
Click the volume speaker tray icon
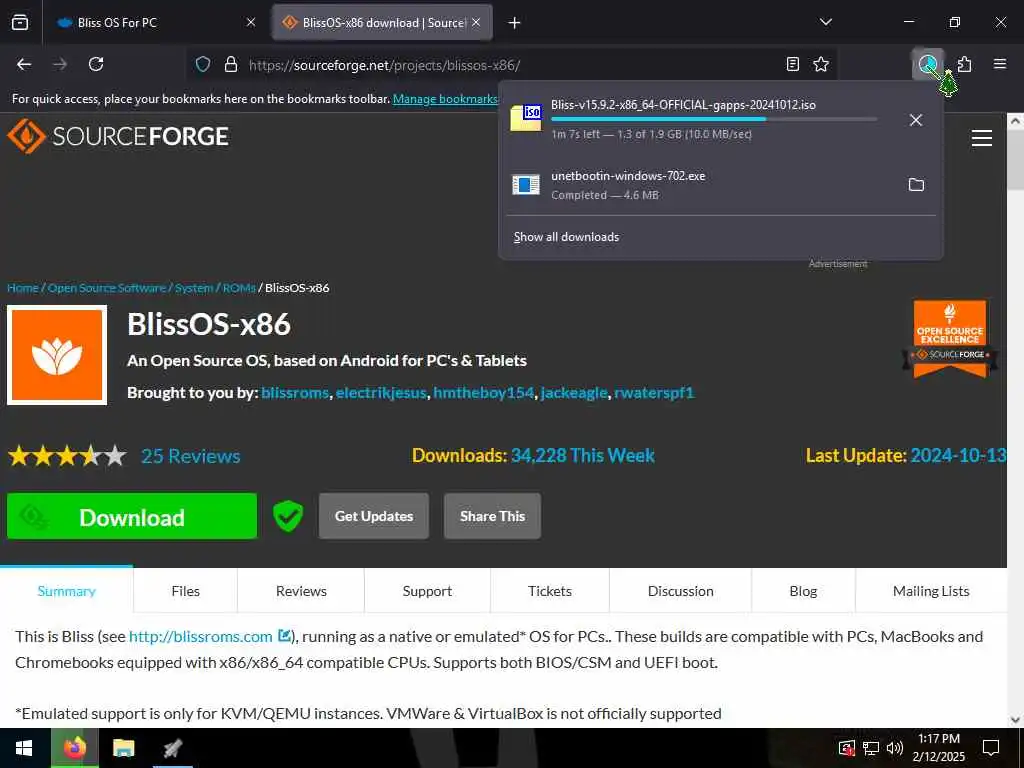coord(895,748)
